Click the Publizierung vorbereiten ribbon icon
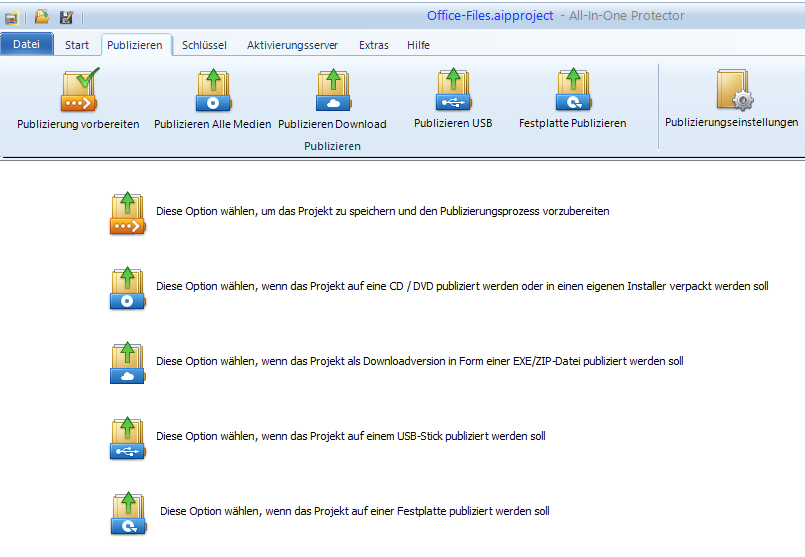The image size is (805, 557). point(78,92)
